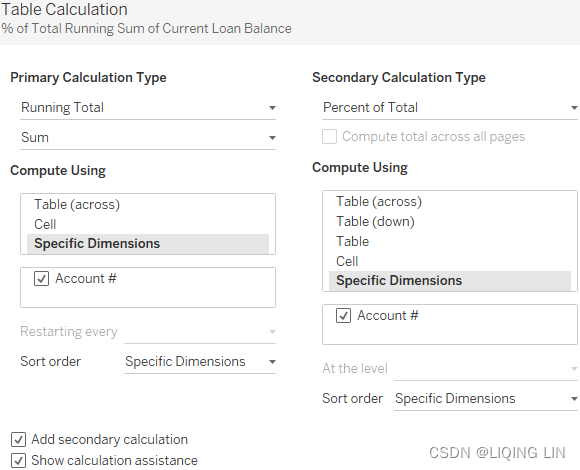
Task: Open the Restarting every dropdown
Action: [200, 332]
